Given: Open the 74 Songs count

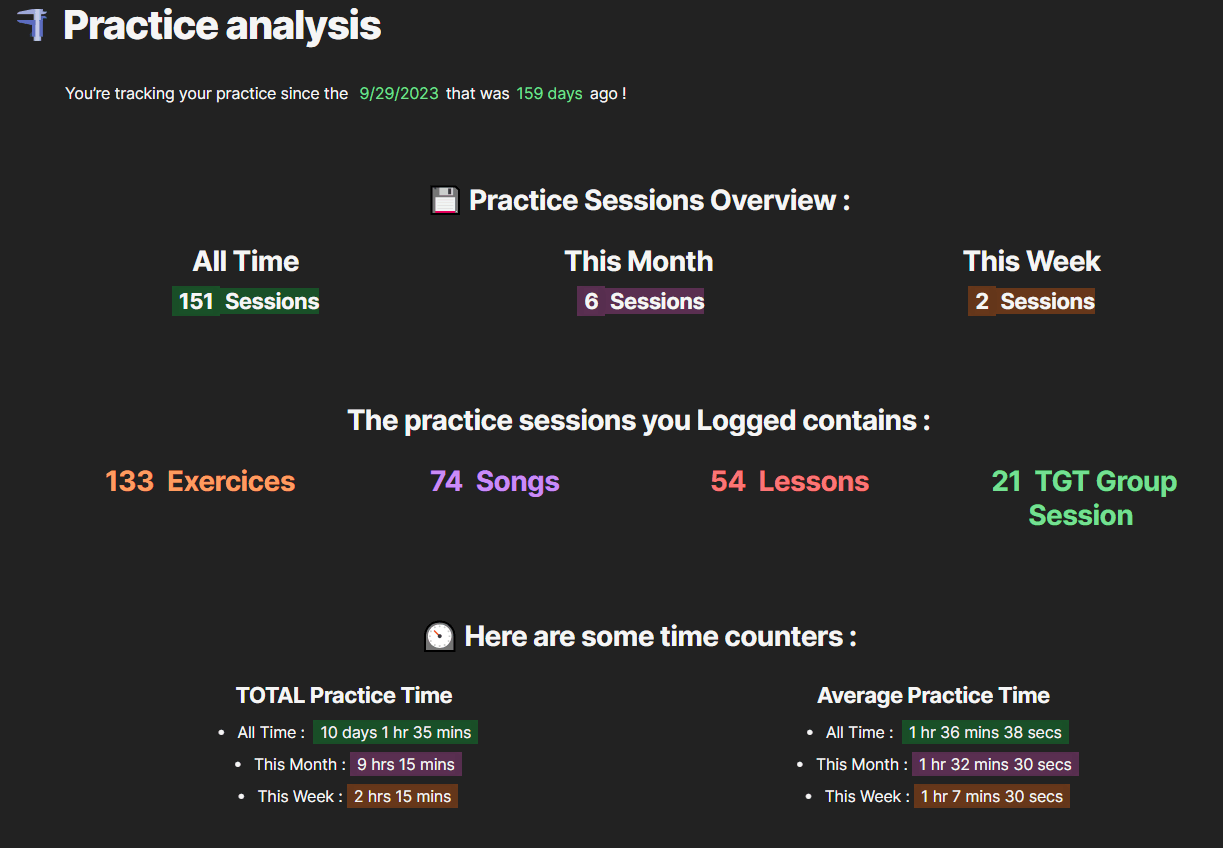Looking at the screenshot, I should click(494, 482).
